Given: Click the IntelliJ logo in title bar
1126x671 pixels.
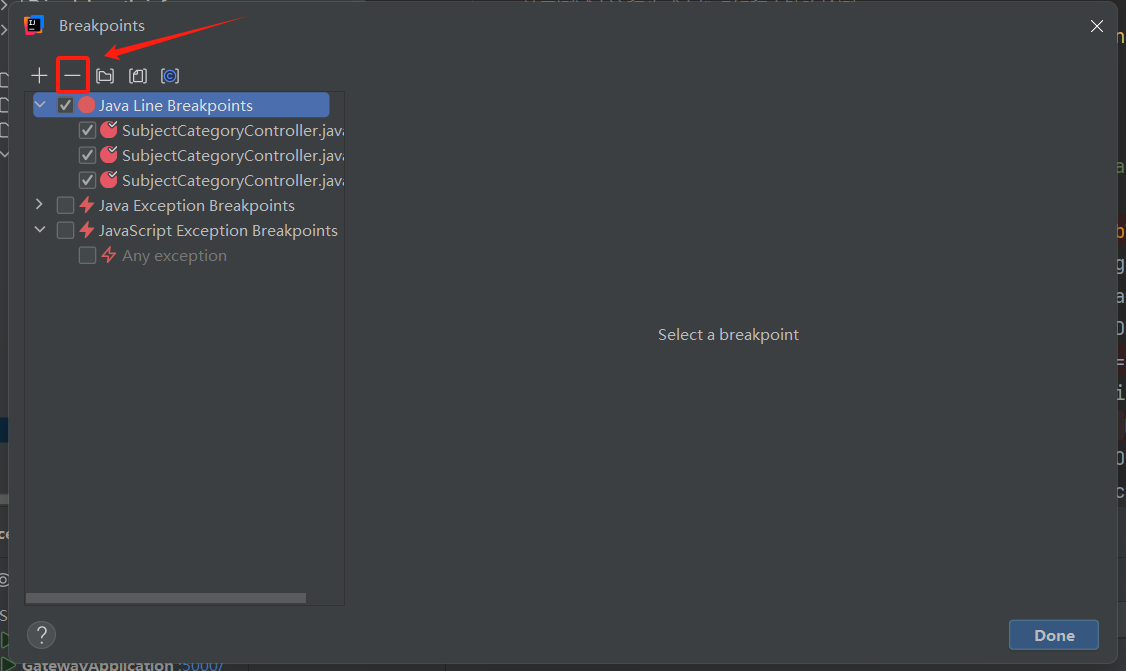Looking at the screenshot, I should point(34,25).
